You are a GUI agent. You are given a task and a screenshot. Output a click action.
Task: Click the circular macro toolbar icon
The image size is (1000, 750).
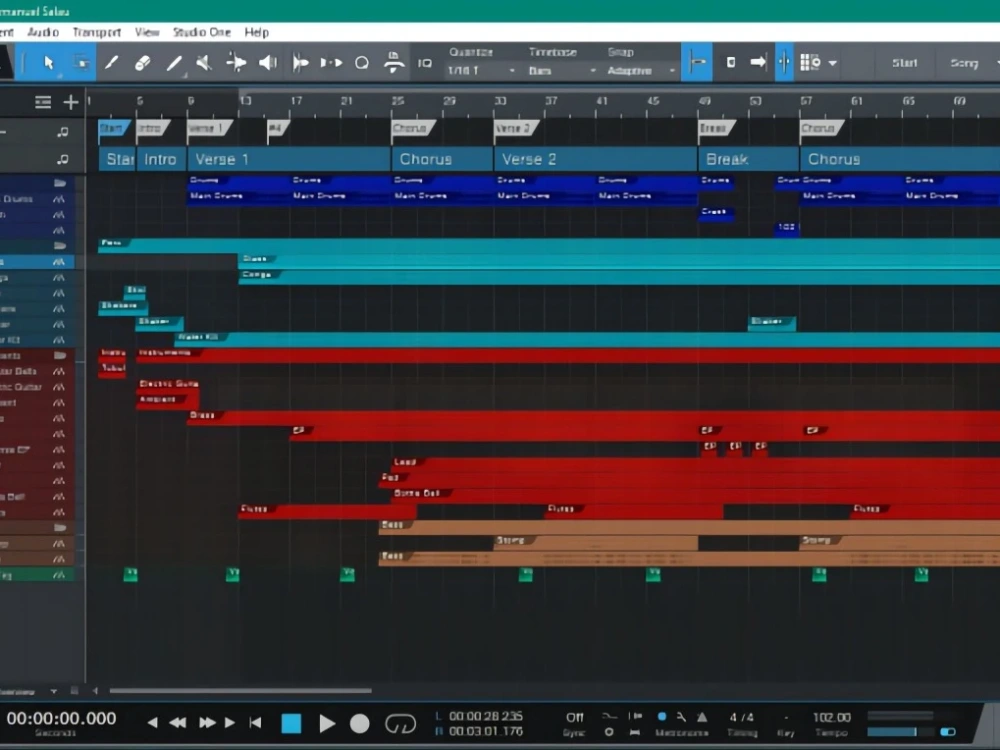tap(362, 62)
